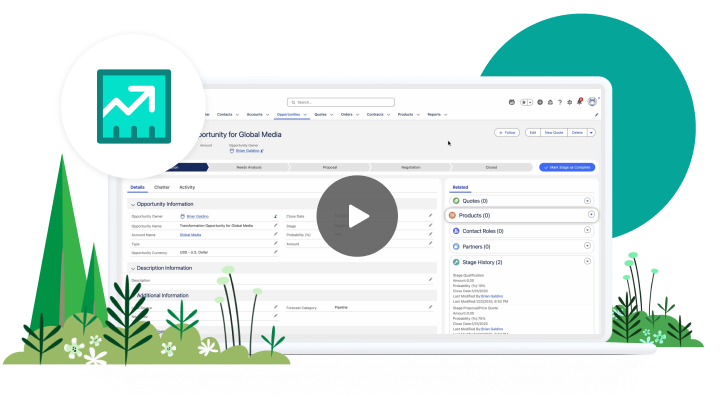Switch to the Chatter tab
Viewport: 720px width, 405px height.
[161, 187]
